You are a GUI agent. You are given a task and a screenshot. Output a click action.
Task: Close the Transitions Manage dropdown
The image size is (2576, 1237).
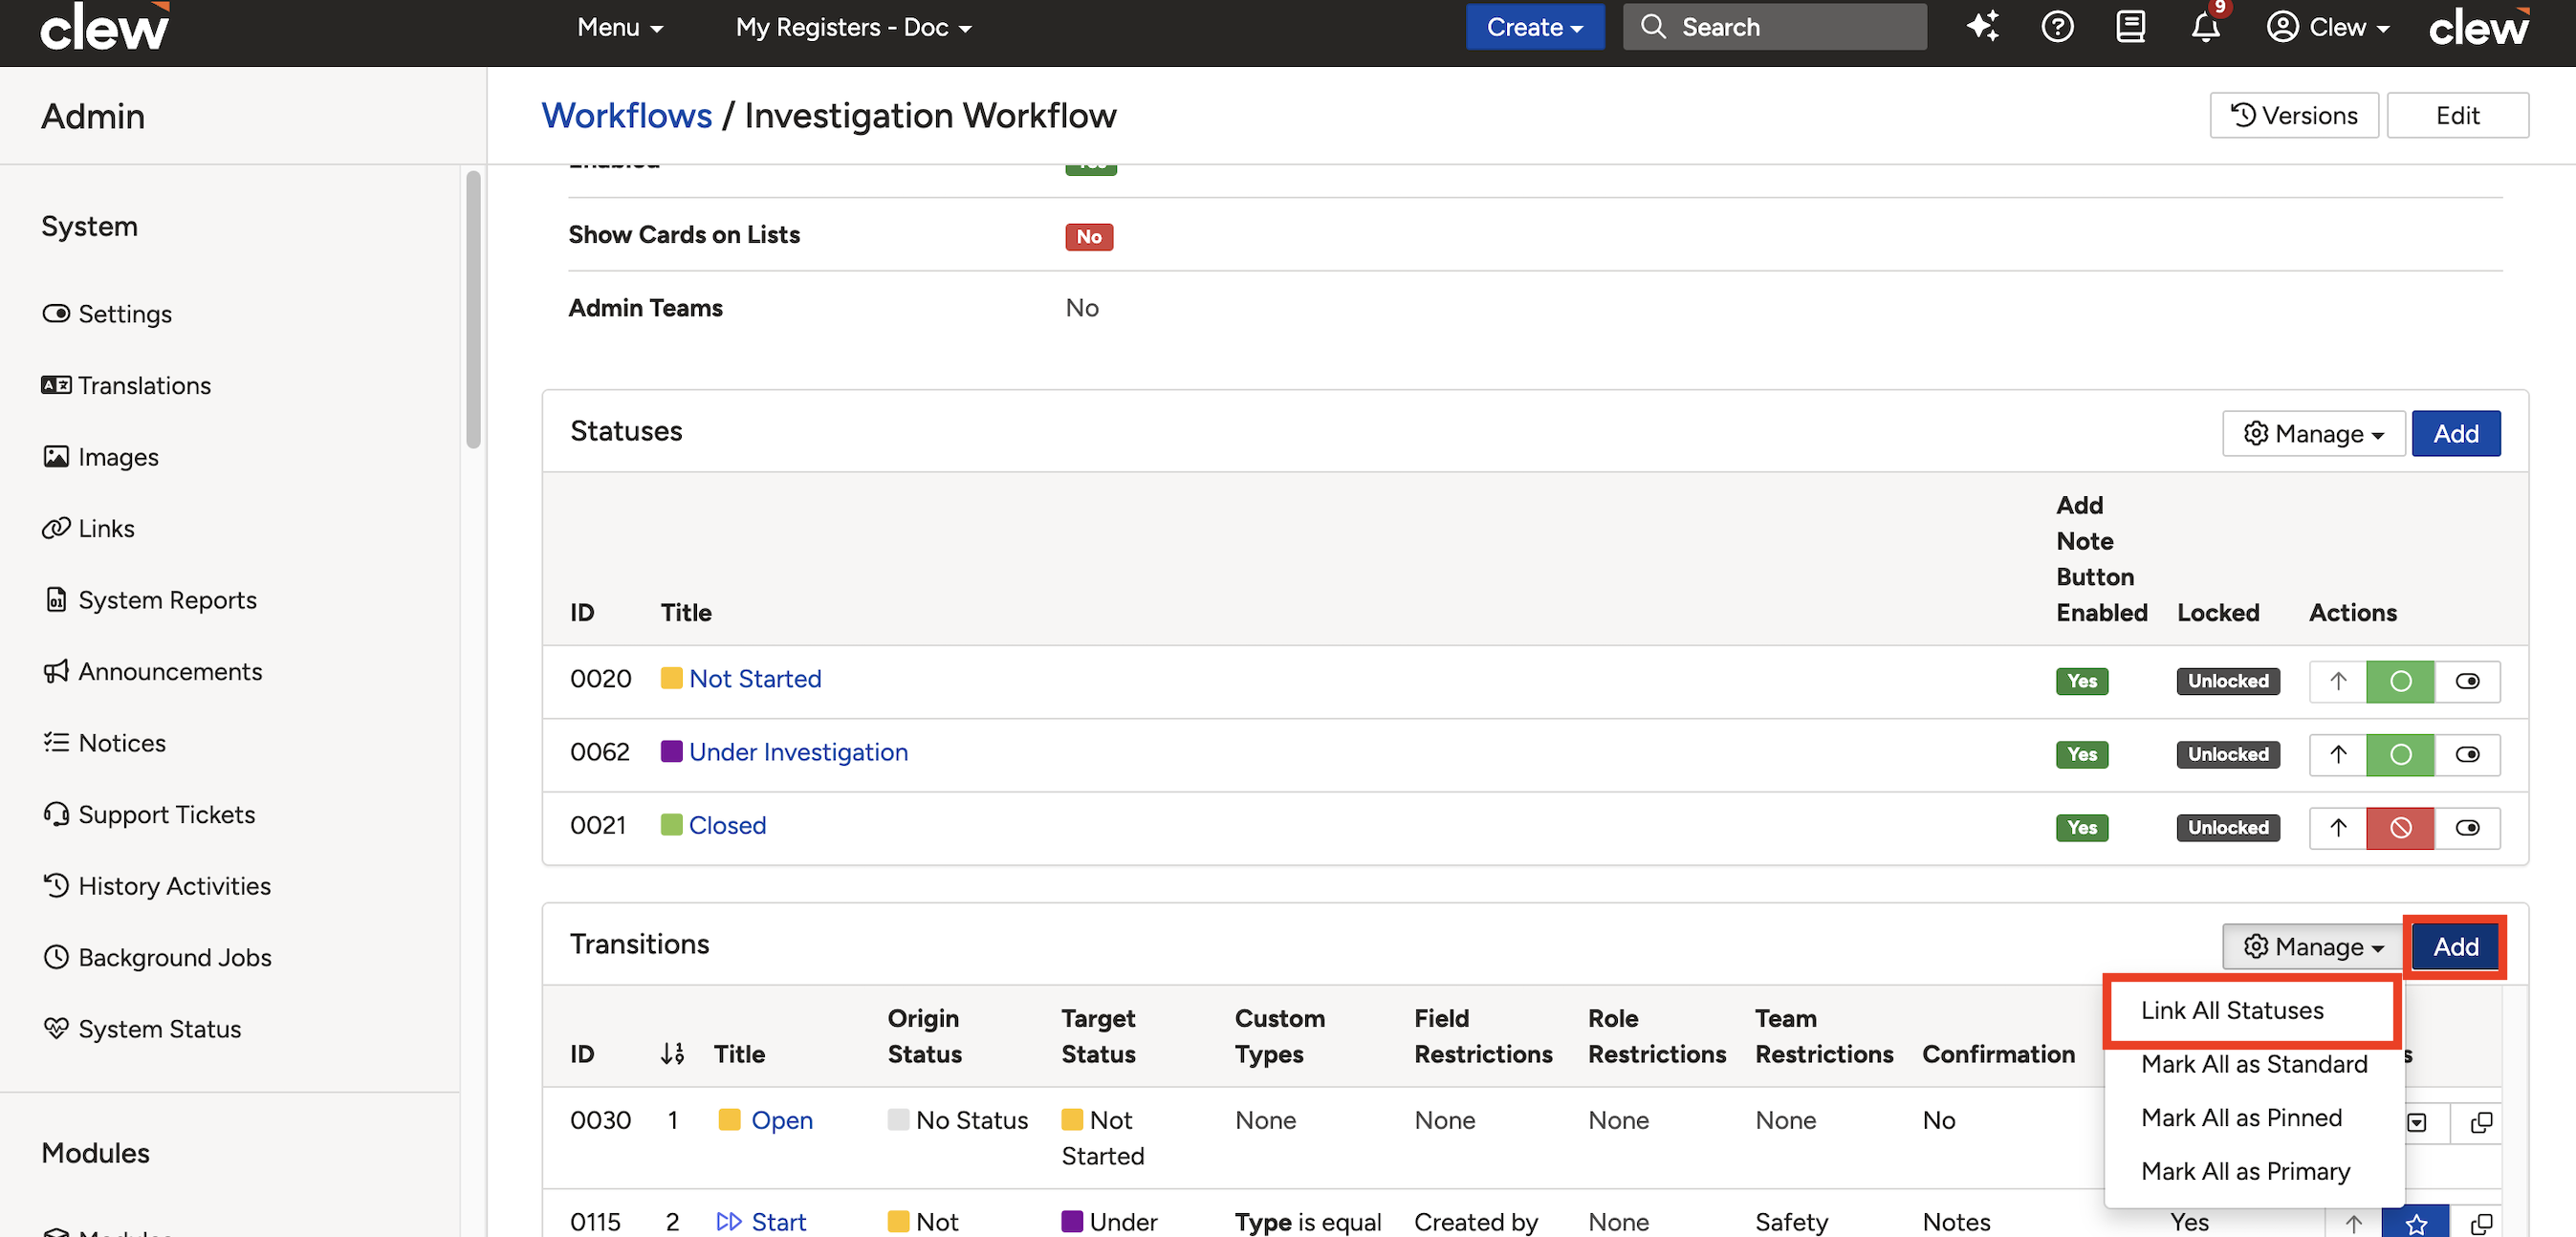pyautogui.click(x=2313, y=947)
